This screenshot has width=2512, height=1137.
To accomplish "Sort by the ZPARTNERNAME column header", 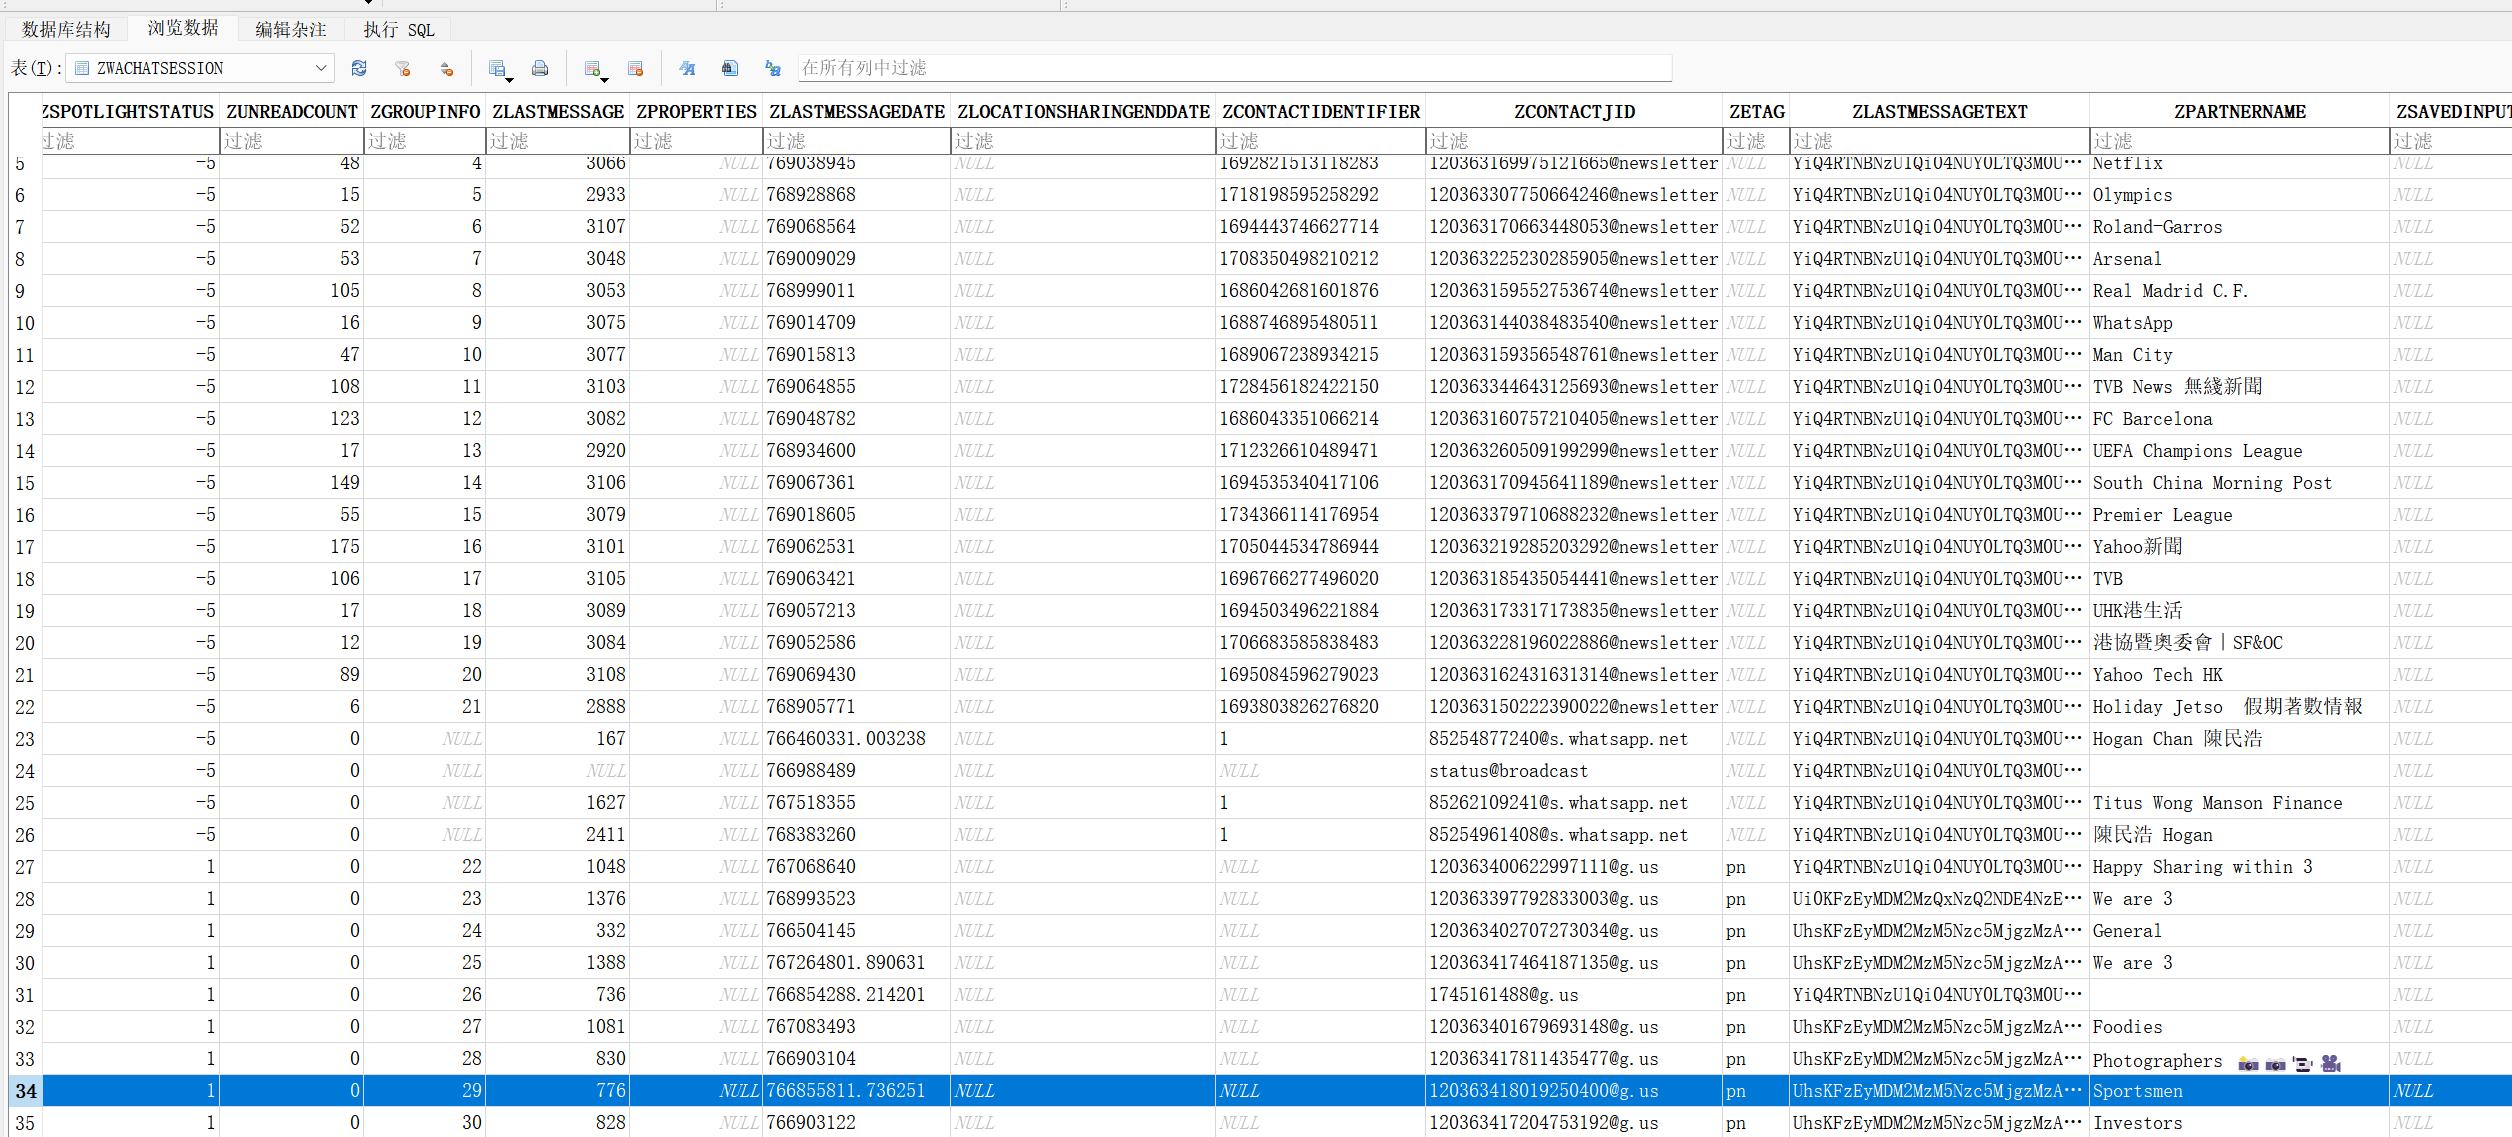I will point(2239,111).
